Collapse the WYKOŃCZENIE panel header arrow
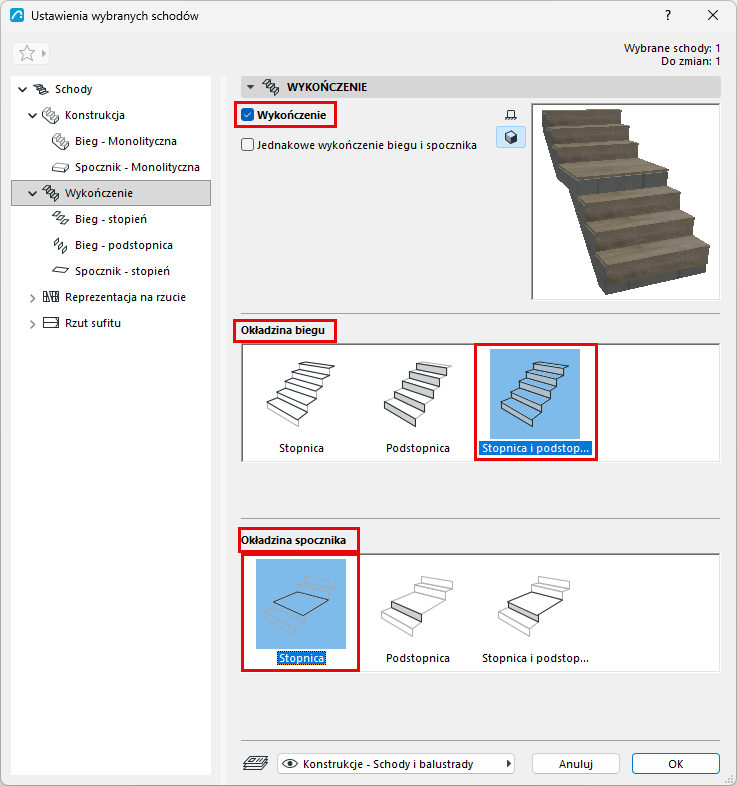 pos(250,87)
